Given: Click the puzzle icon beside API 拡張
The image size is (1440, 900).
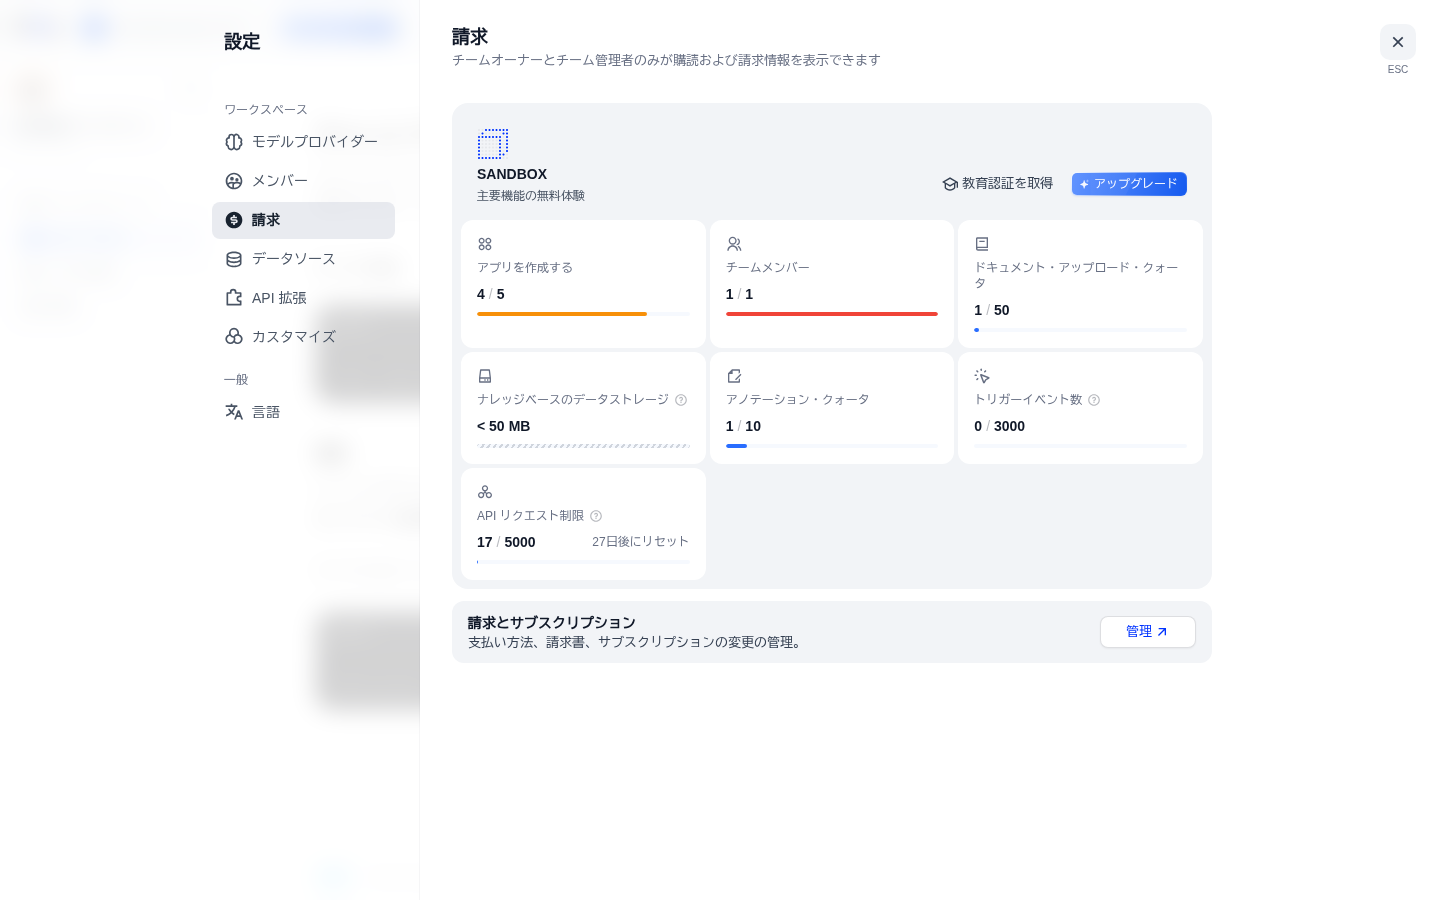Looking at the screenshot, I should point(234,298).
